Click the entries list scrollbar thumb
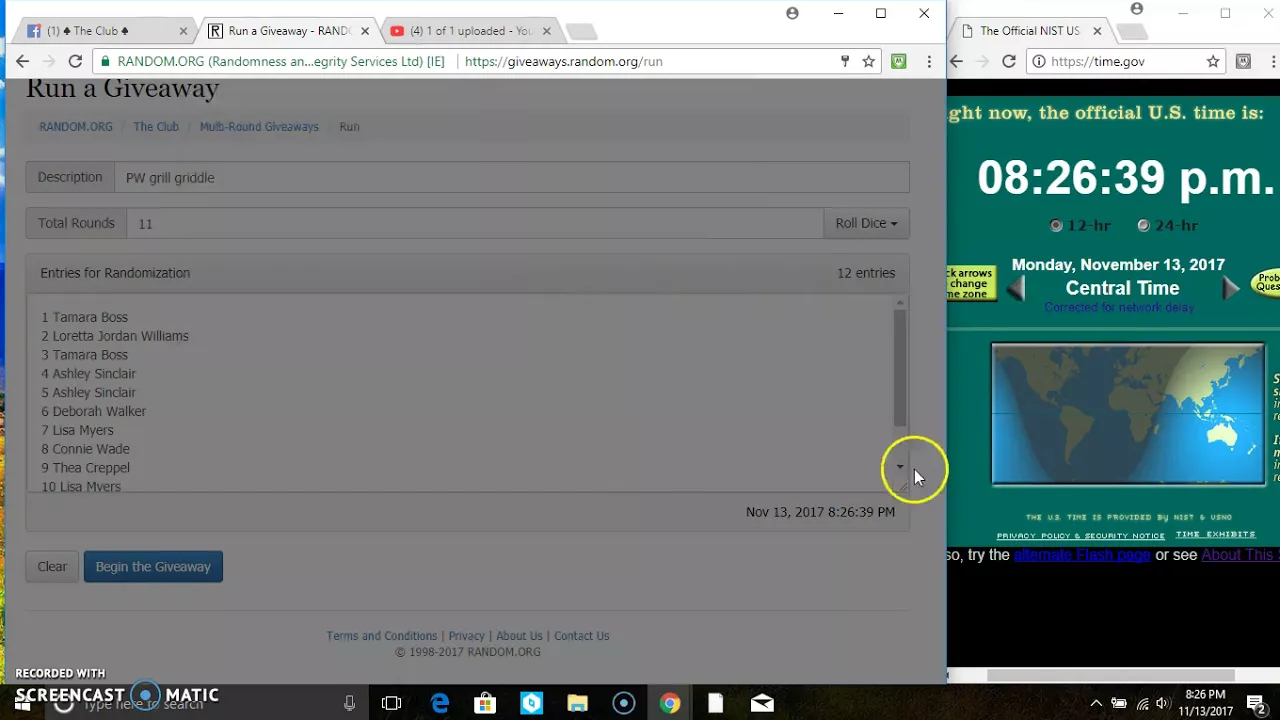This screenshot has height=720, width=1280. point(900,366)
